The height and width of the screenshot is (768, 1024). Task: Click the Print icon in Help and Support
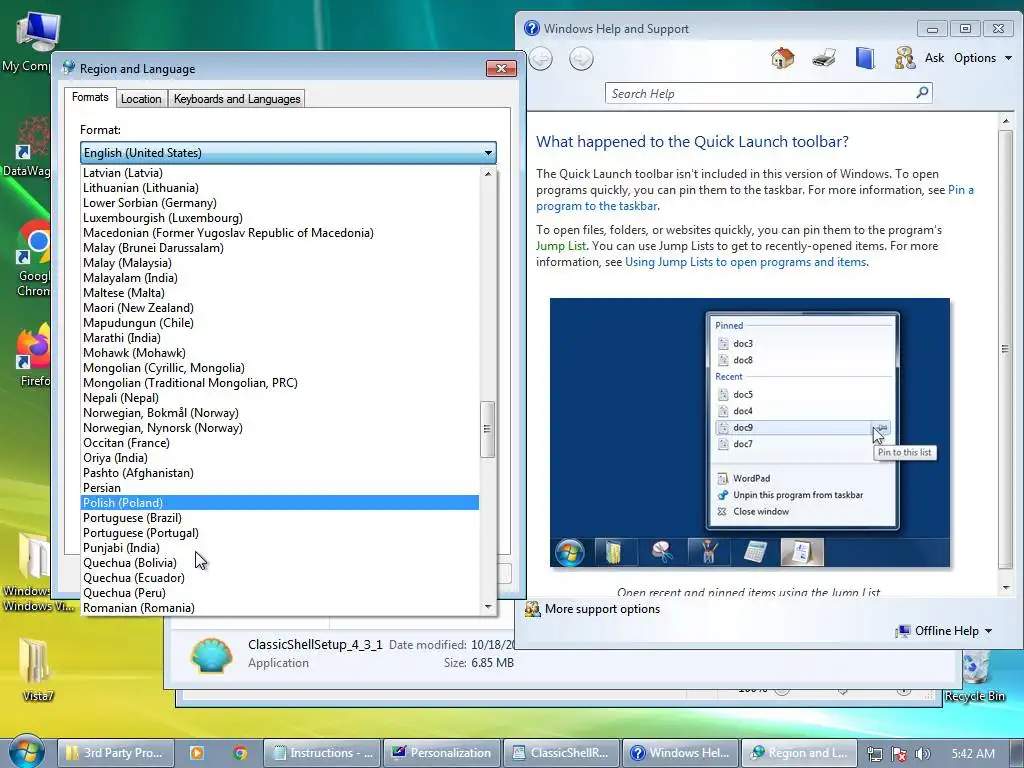[824, 58]
